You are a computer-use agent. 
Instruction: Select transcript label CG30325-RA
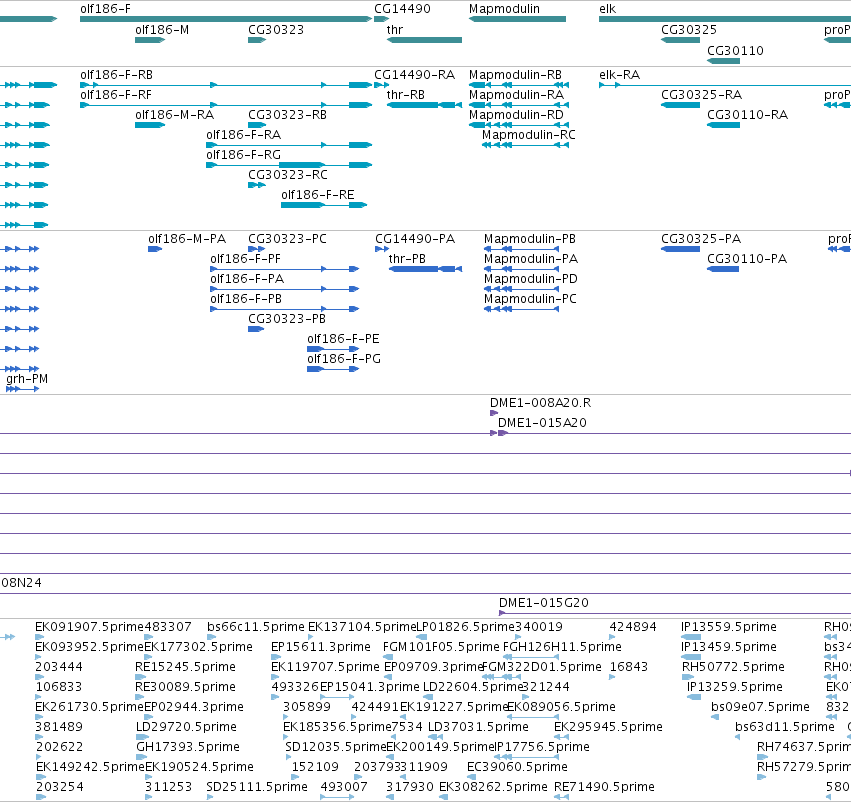pyautogui.click(x=701, y=95)
